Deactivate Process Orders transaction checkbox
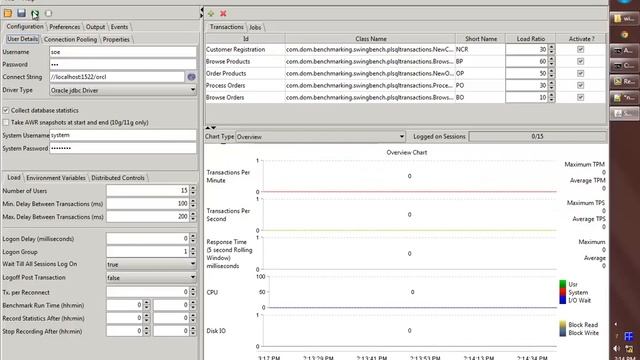The width and height of the screenshot is (640, 360). [x=580, y=85]
